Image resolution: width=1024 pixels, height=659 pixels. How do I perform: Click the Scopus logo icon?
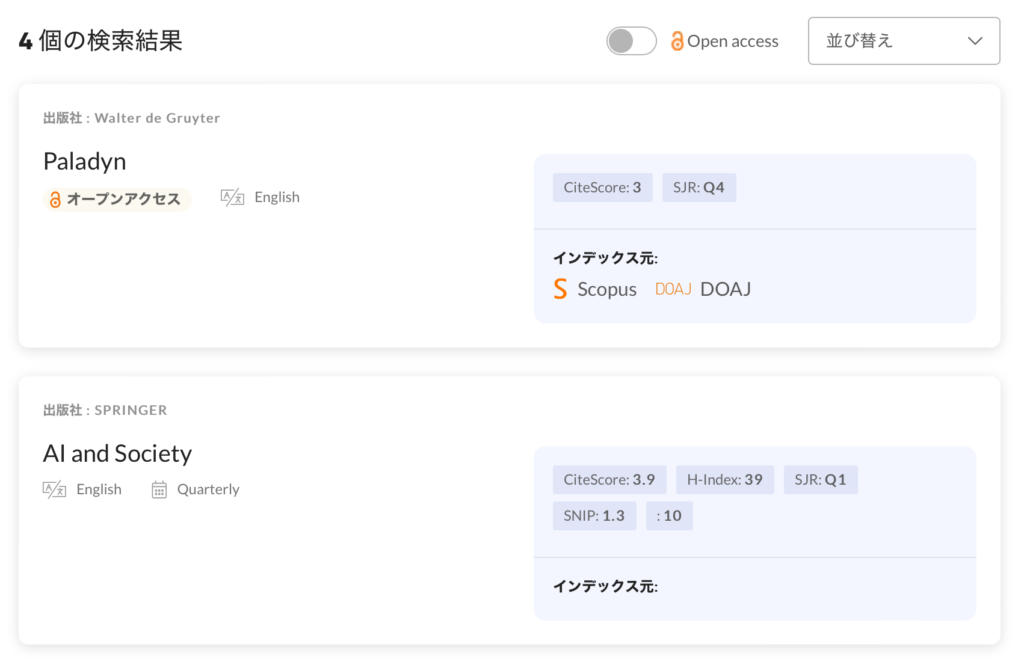pos(560,289)
